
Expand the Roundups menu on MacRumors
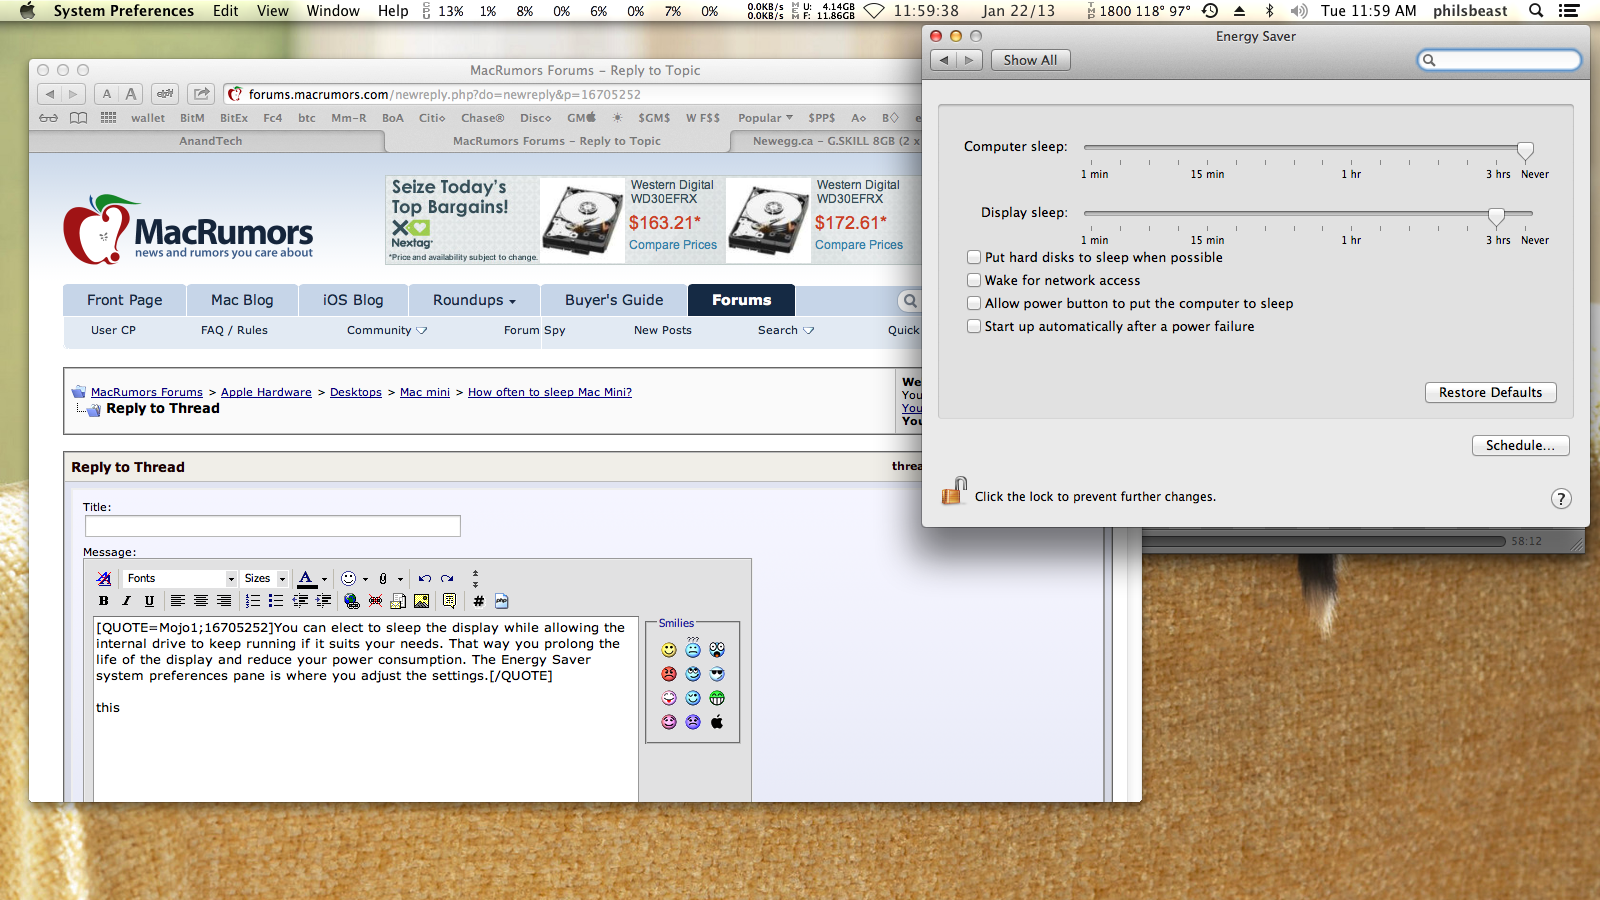coord(474,300)
